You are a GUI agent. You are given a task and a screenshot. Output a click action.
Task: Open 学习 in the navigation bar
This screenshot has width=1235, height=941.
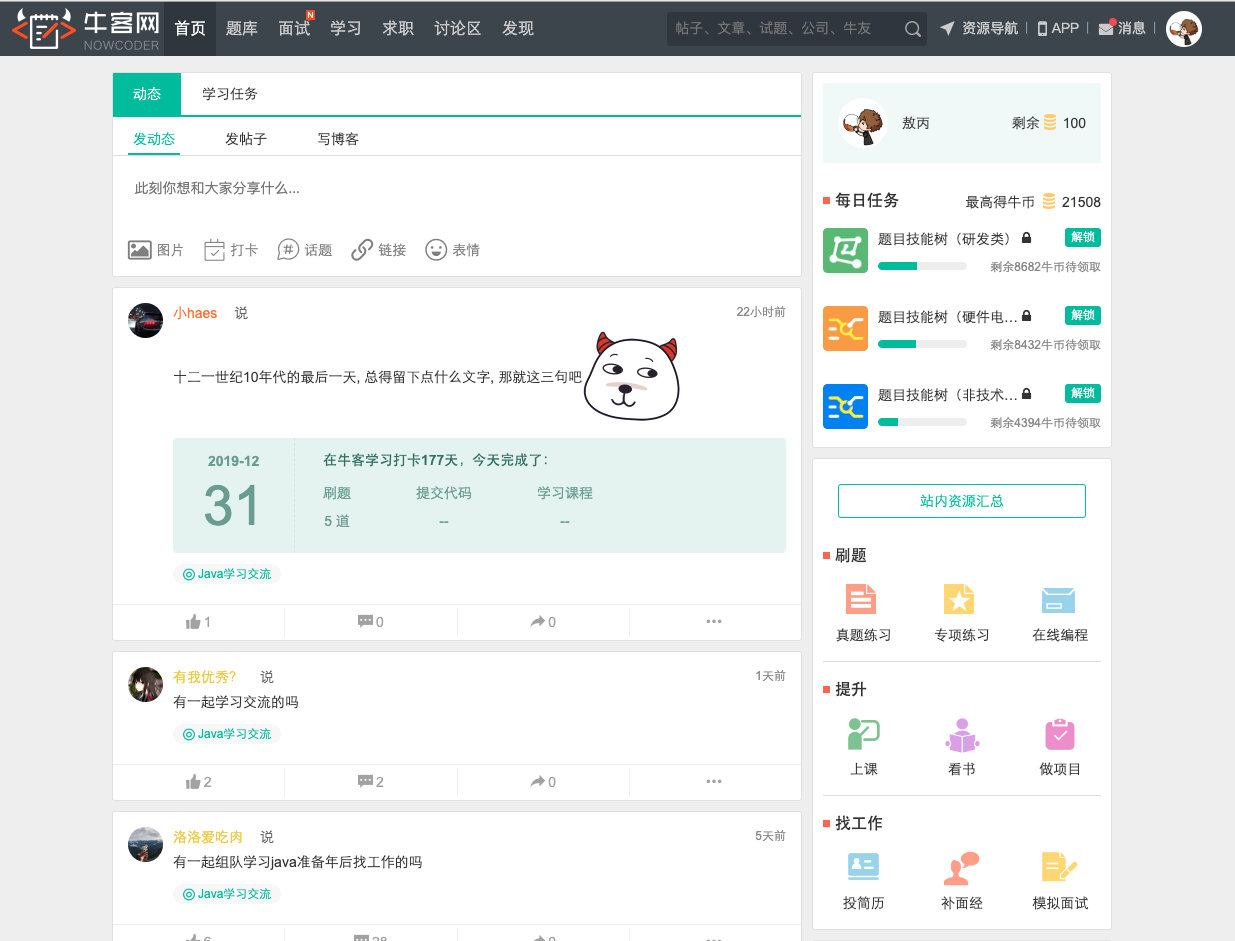click(346, 29)
